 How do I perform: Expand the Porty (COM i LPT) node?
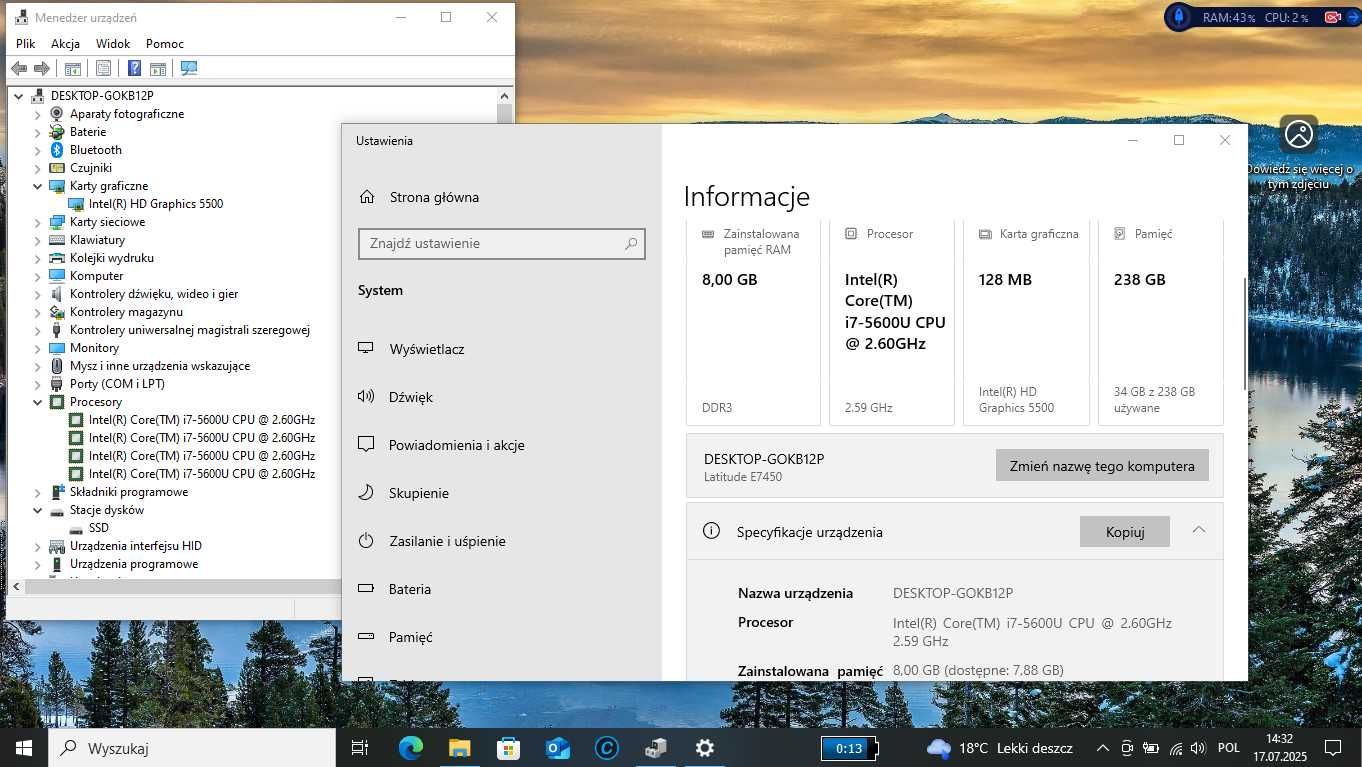(x=38, y=384)
